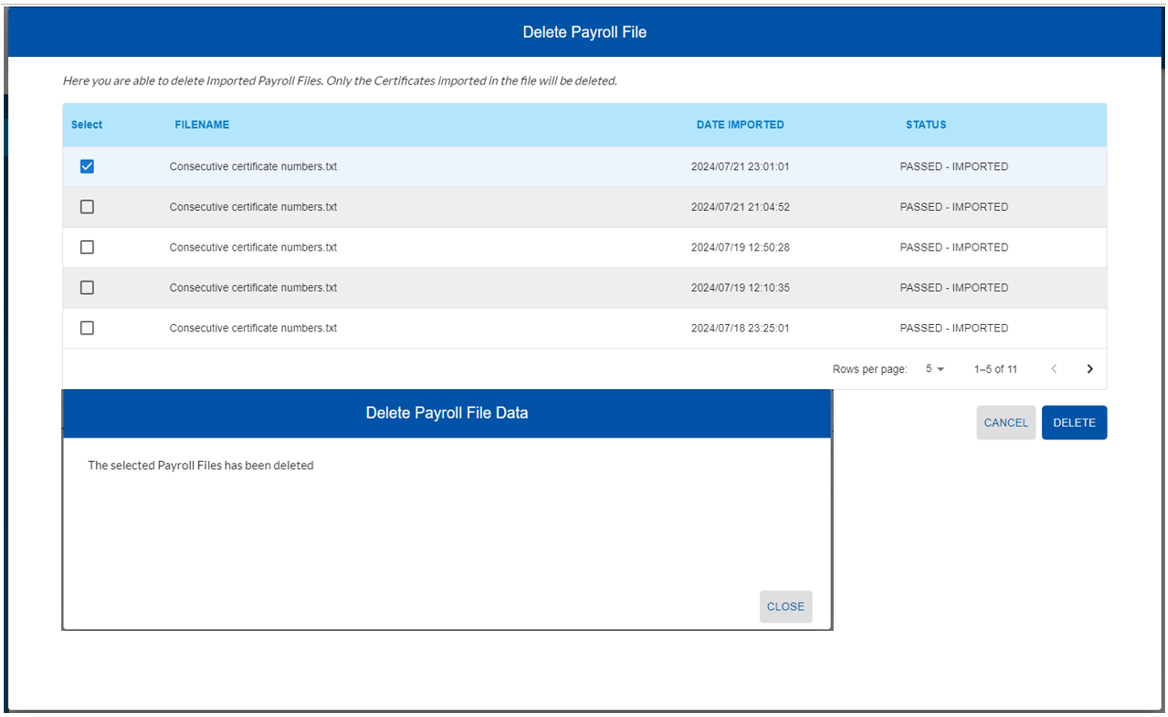The width and height of the screenshot is (1168, 717).
Task: Click the 2024/07/19 12:50:28 date cell
Action: tap(739, 247)
